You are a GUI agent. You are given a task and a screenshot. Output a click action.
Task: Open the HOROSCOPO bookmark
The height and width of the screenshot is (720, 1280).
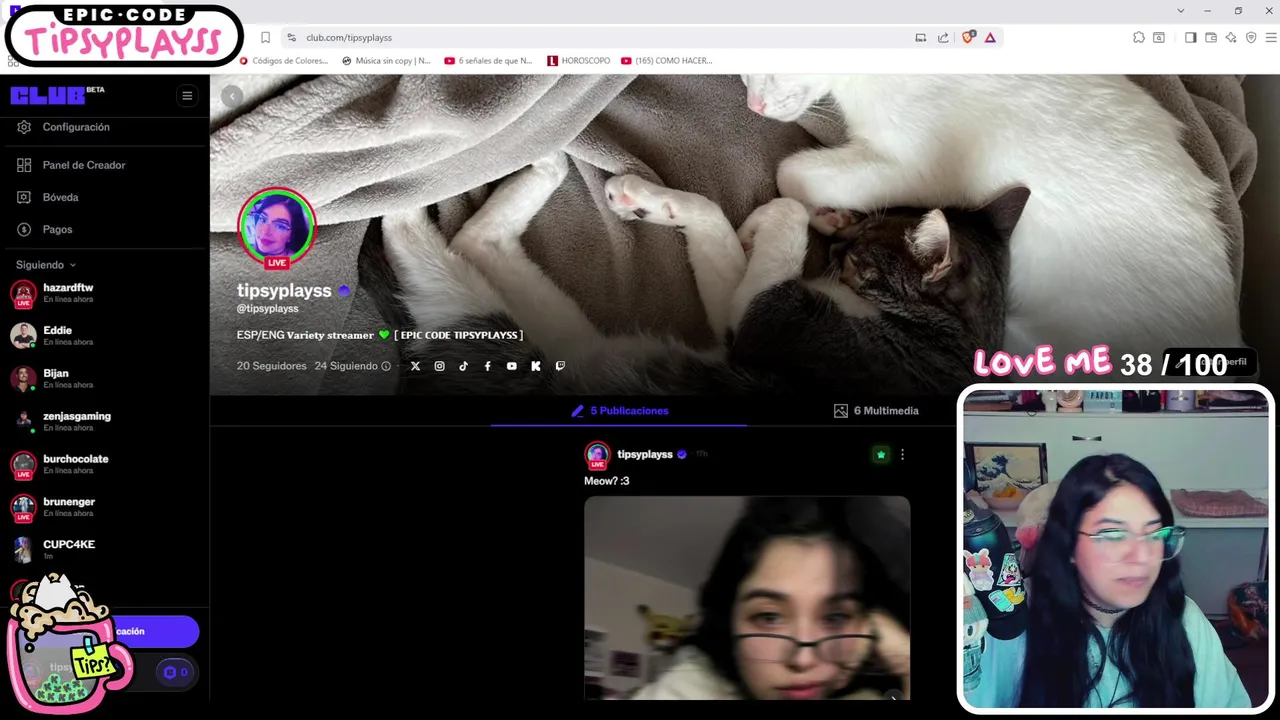click(579, 61)
